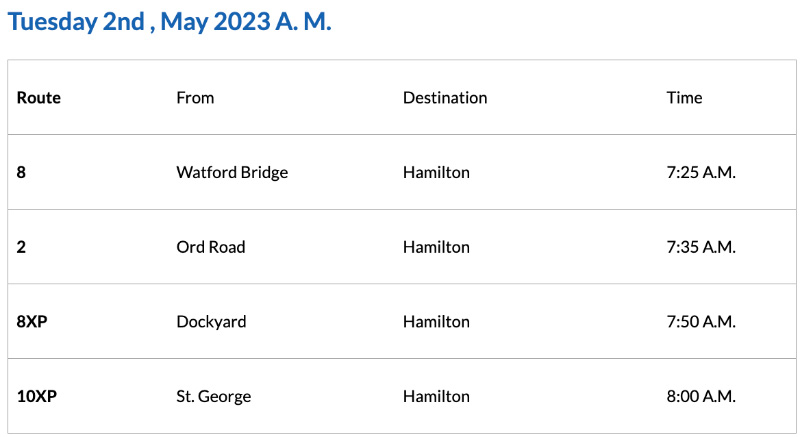Click Hamilton destination in the Dockyard row
This screenshot has width=800, height=437.
436,322
